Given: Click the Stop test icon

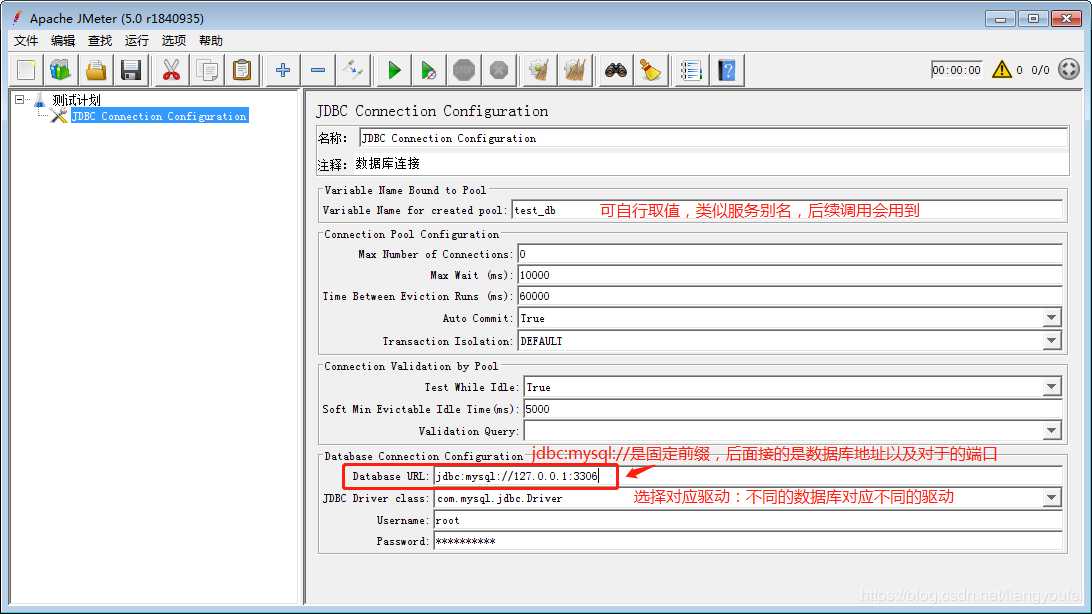Looking at the screenshot, I should point(464,70).
